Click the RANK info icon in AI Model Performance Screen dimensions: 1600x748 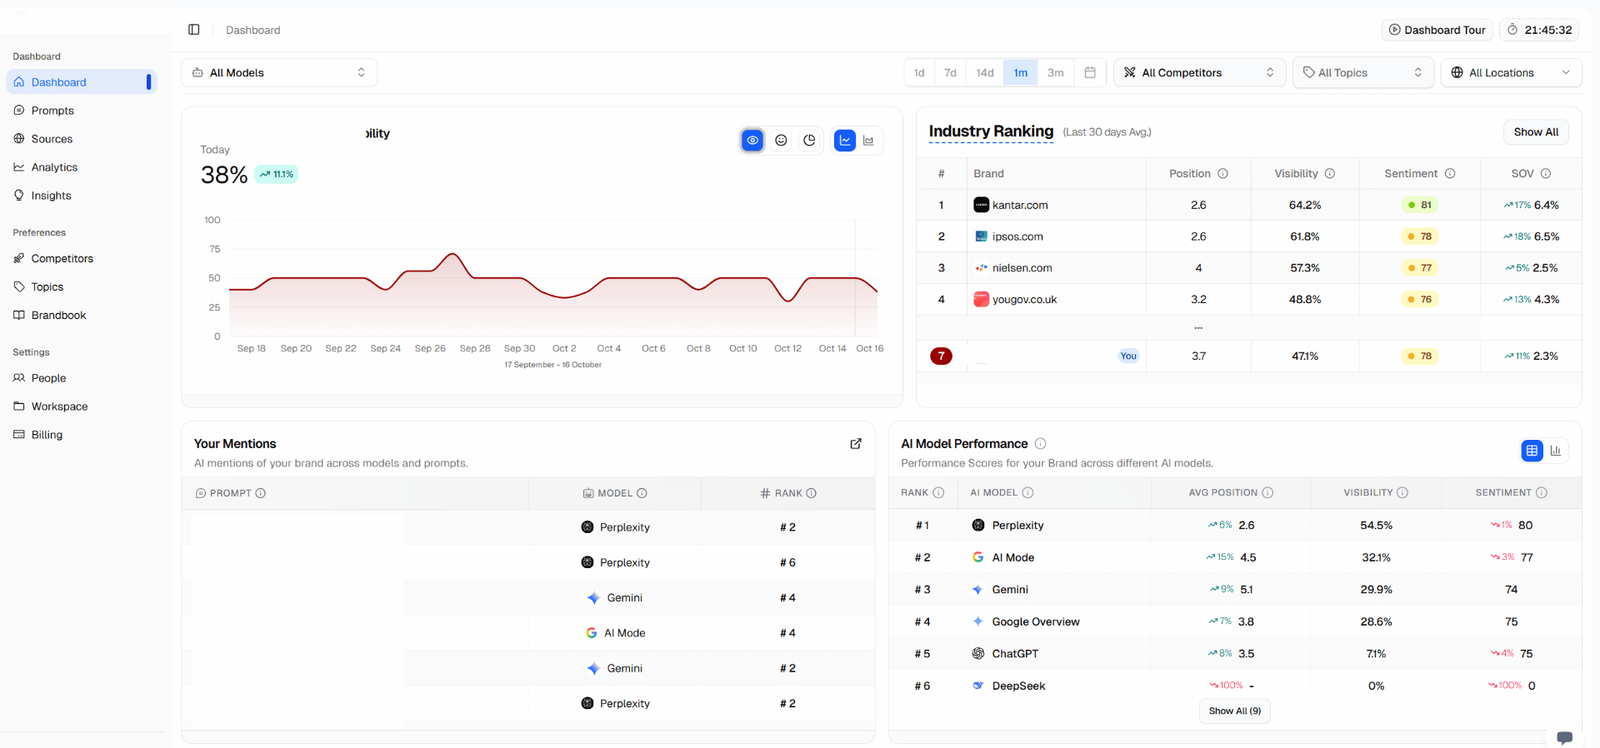938,493
